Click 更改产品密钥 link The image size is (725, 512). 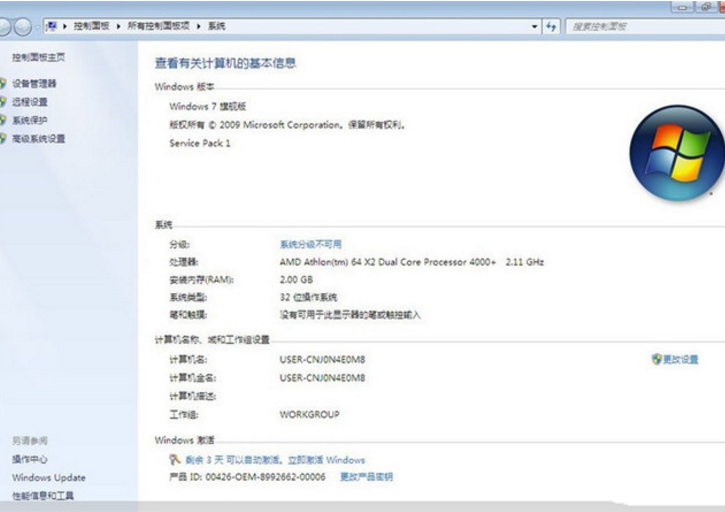[x=366, y=477]
